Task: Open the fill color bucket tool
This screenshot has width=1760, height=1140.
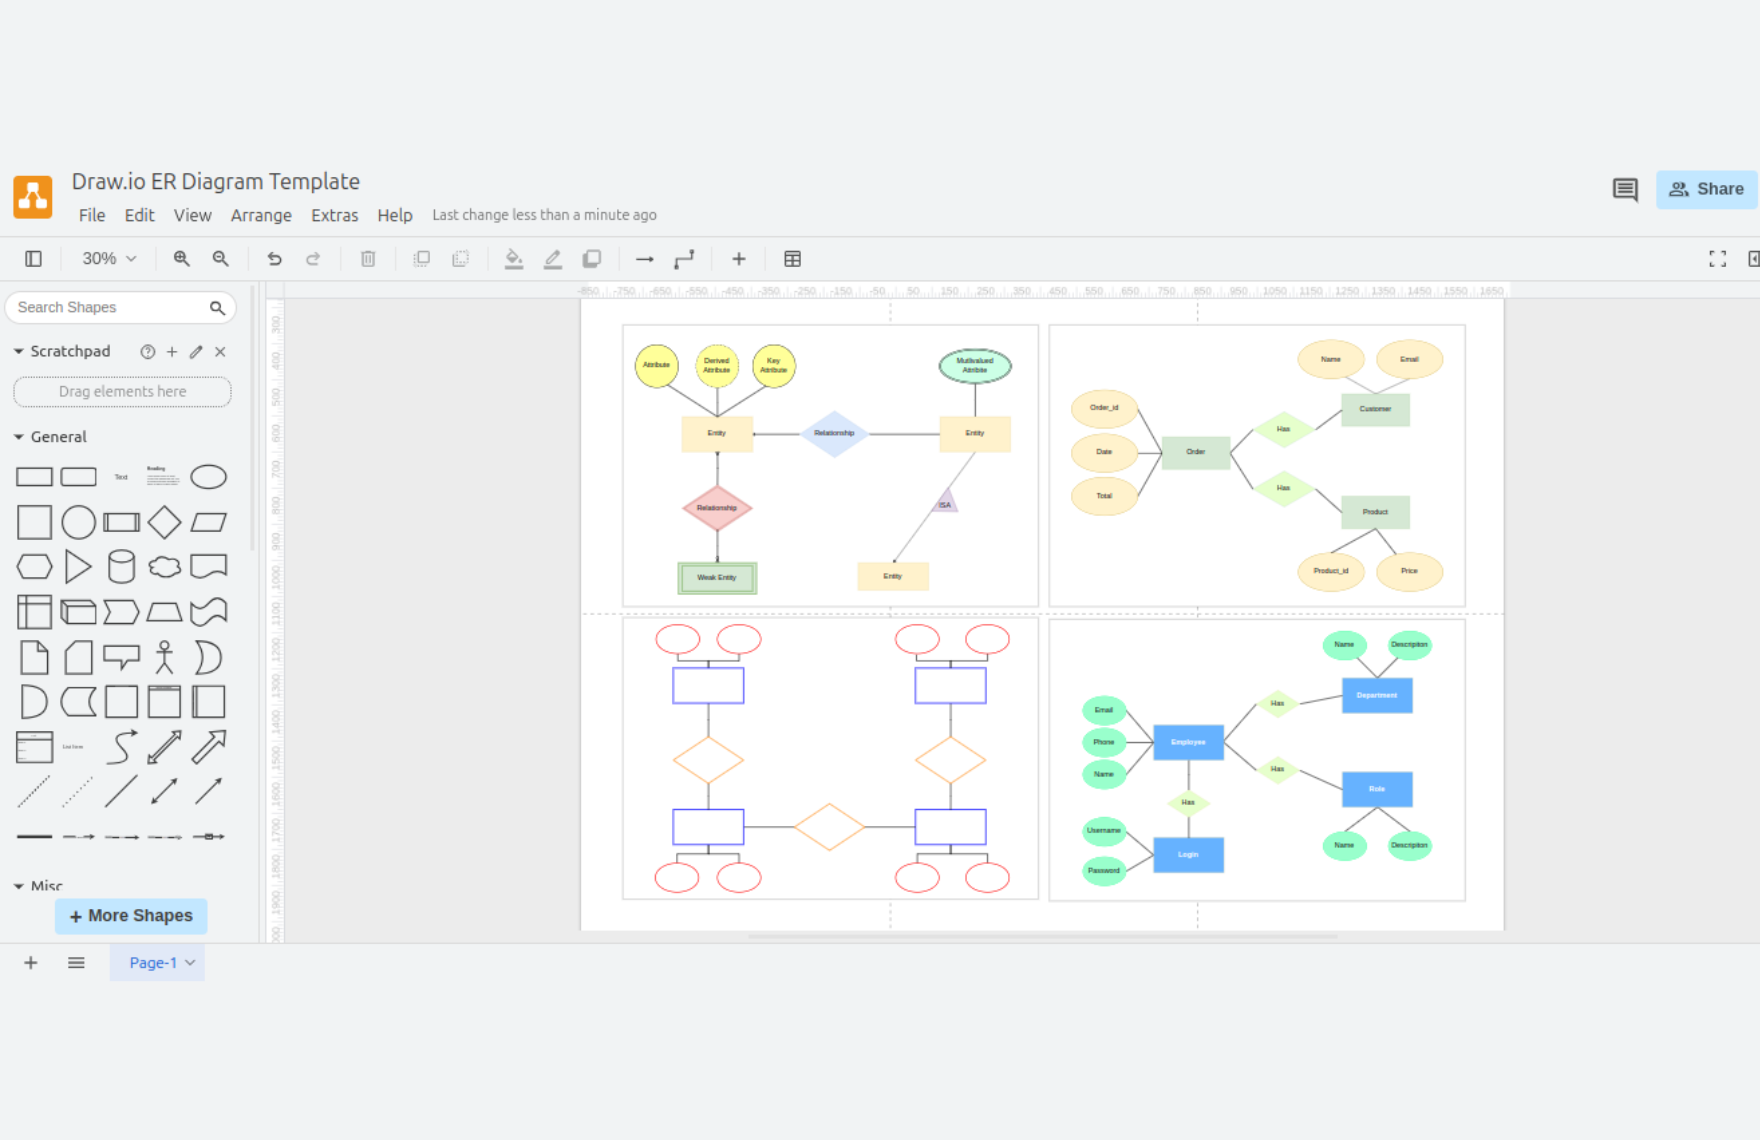Action: coord(513,259)
